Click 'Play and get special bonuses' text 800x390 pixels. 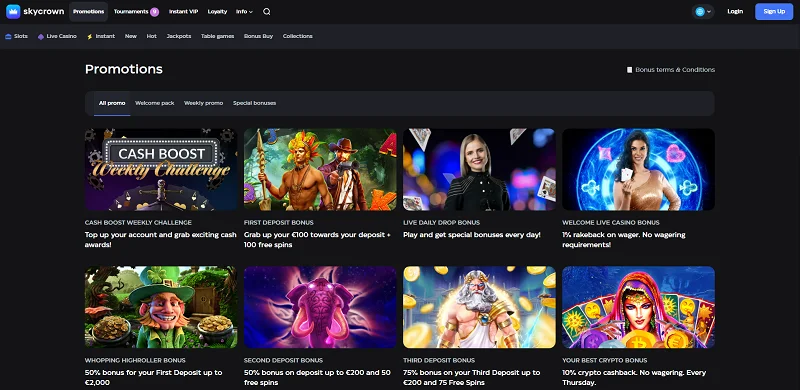tap(472, 235)
